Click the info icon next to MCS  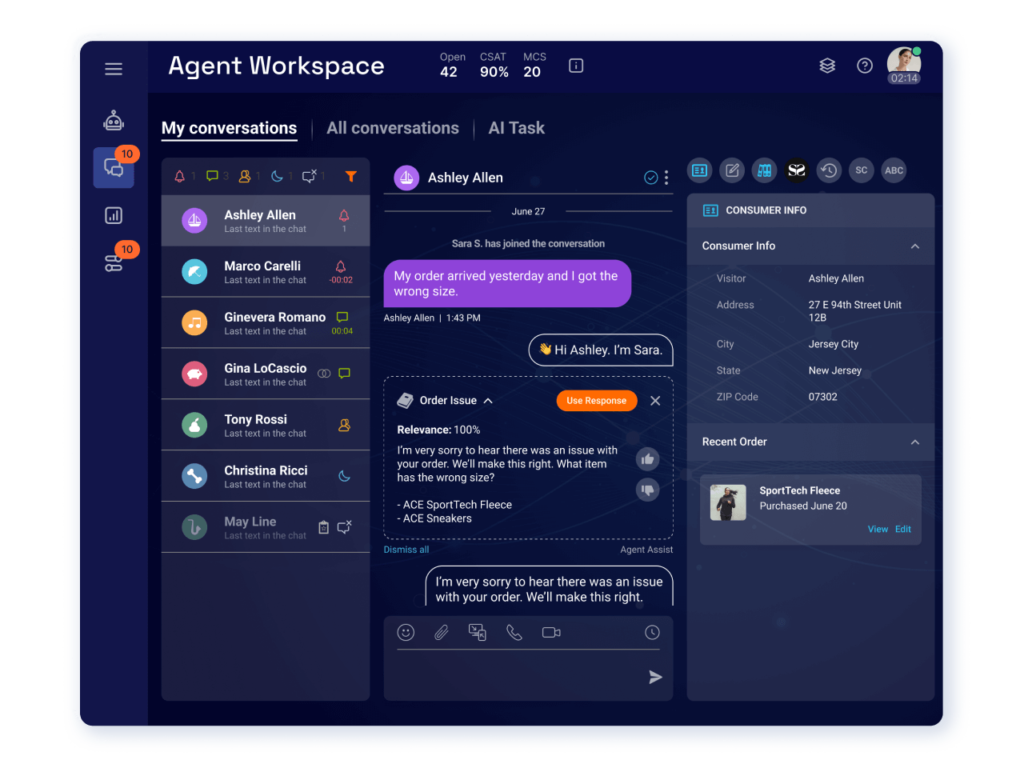click(x=576, y=65)
